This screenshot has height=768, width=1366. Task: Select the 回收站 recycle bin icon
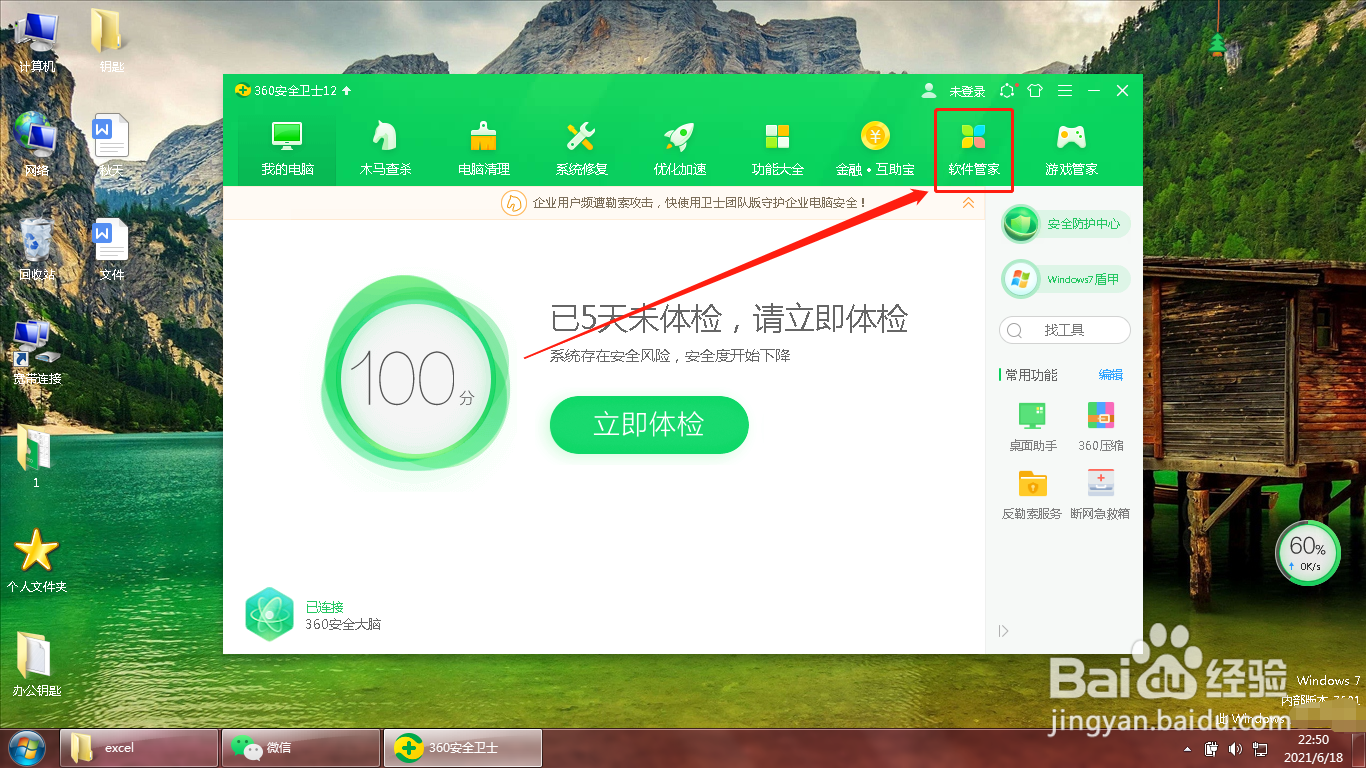[x=37, y=249]
